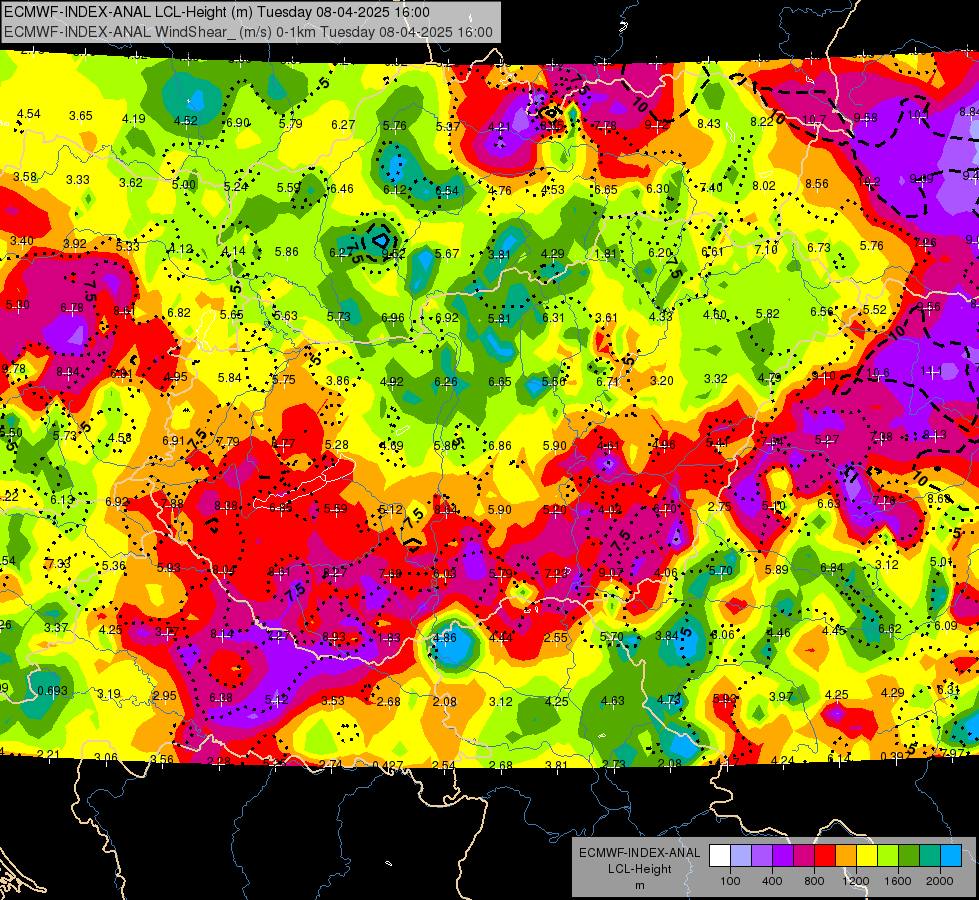Click the legend tick label 1200
Image resolution: width=979 pixels, height=900 pixels.
[855, 881]
